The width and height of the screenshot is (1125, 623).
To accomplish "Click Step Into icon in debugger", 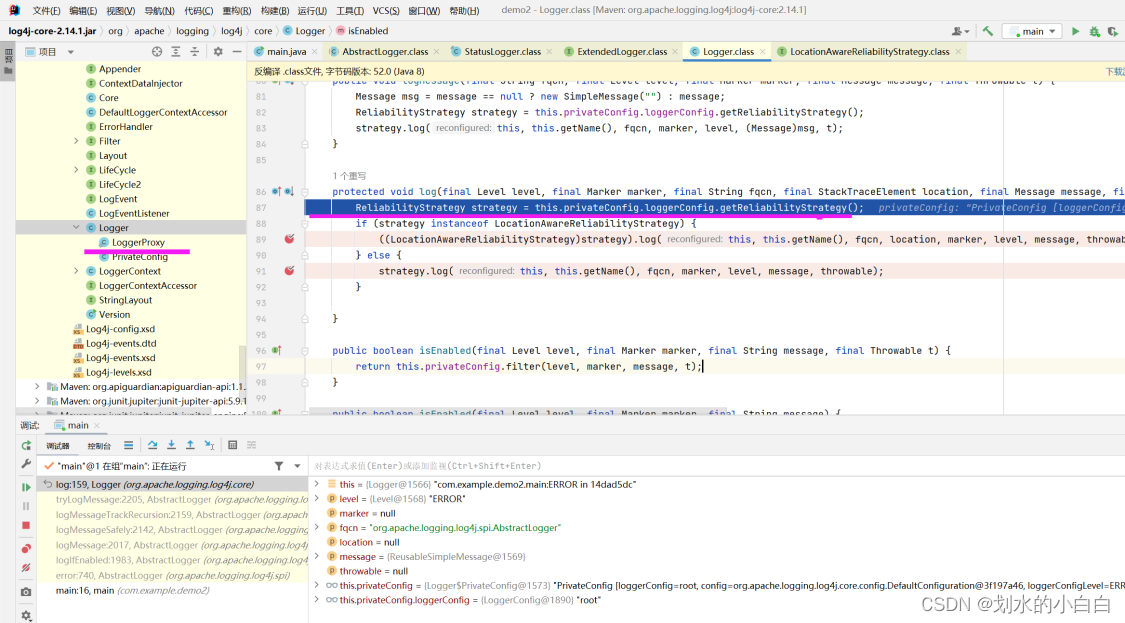I will (171, 445).
